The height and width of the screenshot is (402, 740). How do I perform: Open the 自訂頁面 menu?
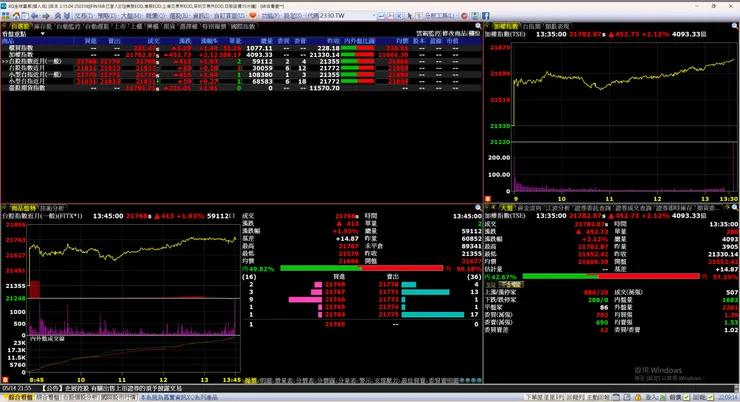pyautogui.click(x=230, y=16)
